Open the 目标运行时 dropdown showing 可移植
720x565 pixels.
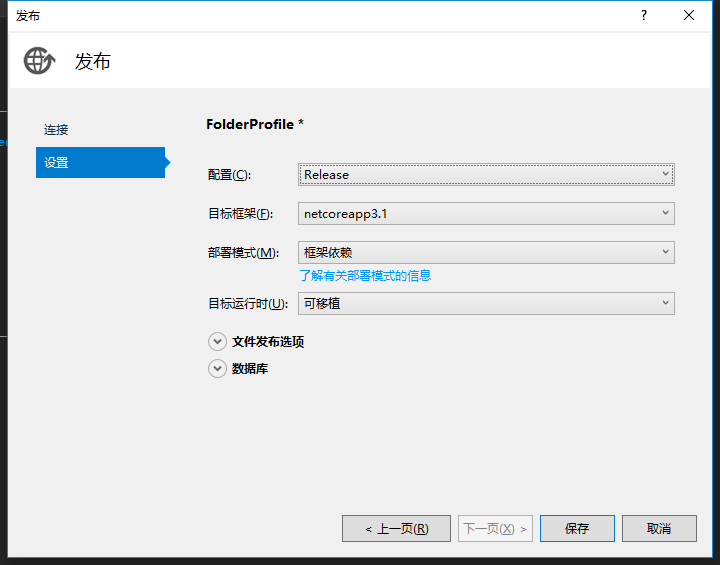pyautogui.click(x=486, y=303)
